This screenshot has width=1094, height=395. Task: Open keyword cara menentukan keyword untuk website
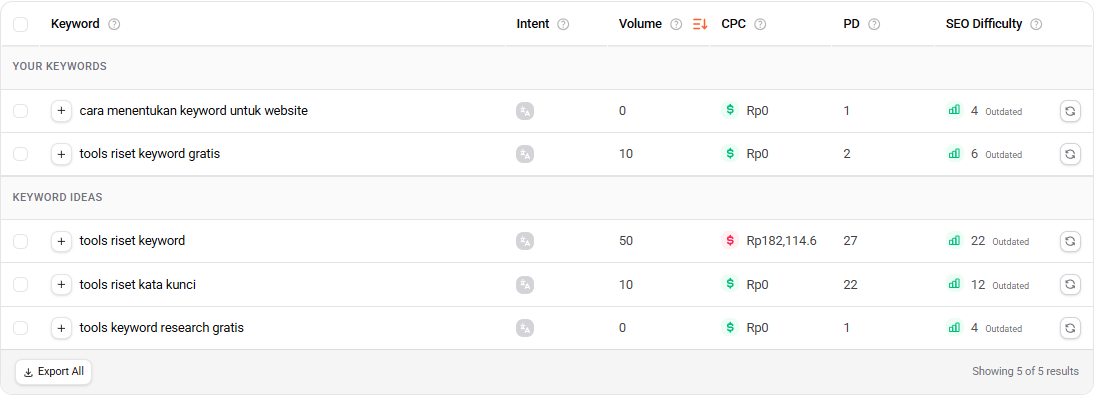click(x=193, y=110)
